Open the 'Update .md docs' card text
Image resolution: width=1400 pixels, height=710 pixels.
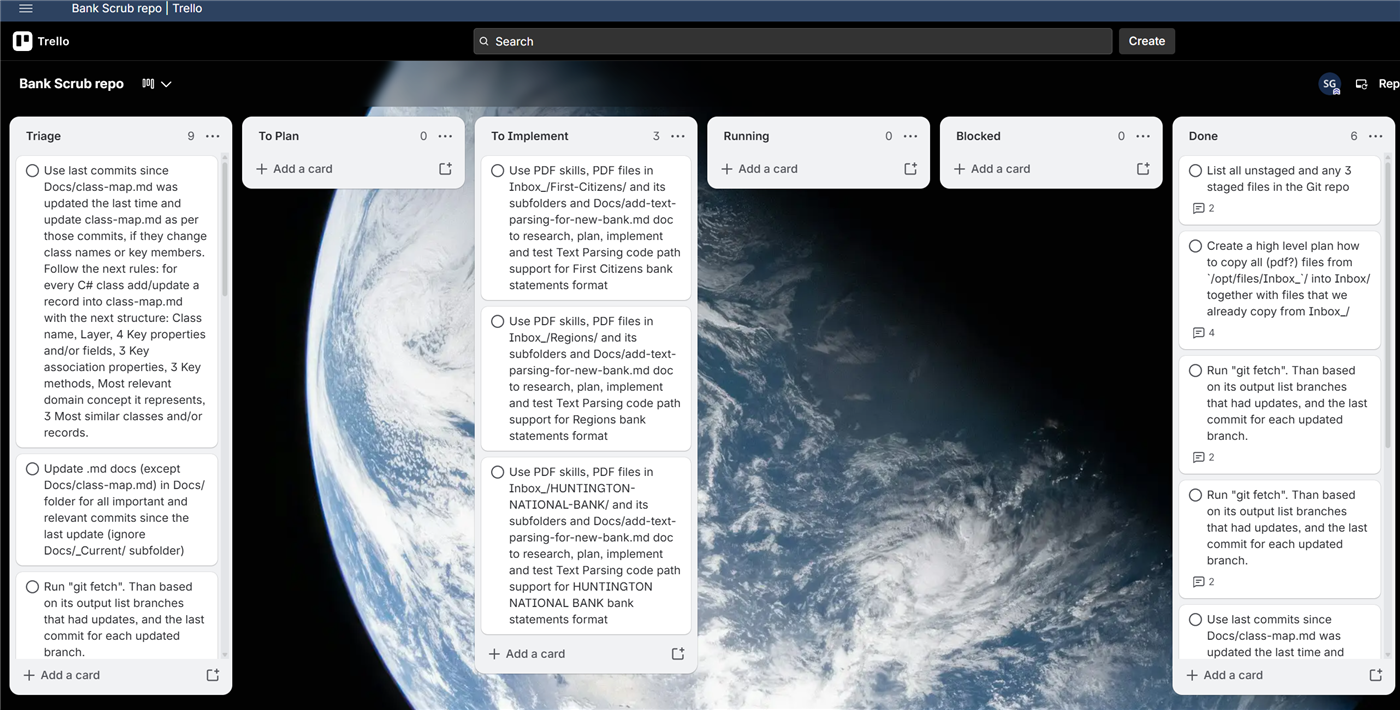pyautogui.click(x=125, y=510)
